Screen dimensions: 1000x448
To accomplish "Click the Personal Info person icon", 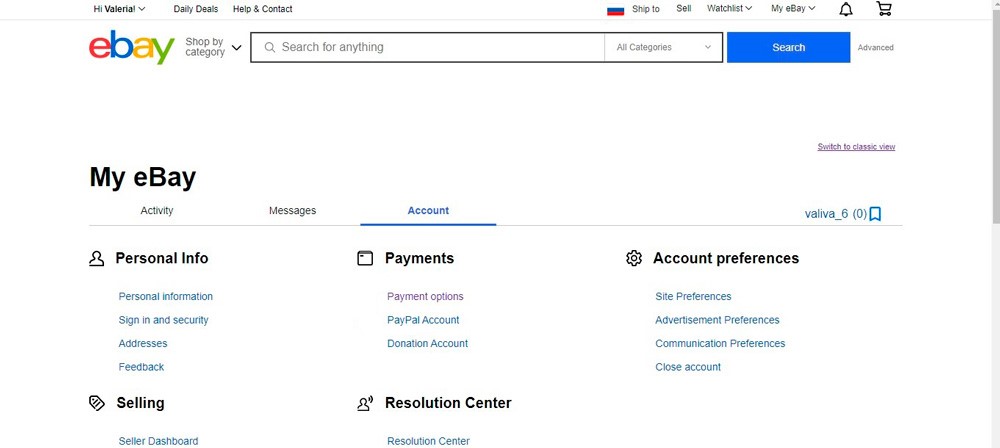I will (x=96, y=258).
